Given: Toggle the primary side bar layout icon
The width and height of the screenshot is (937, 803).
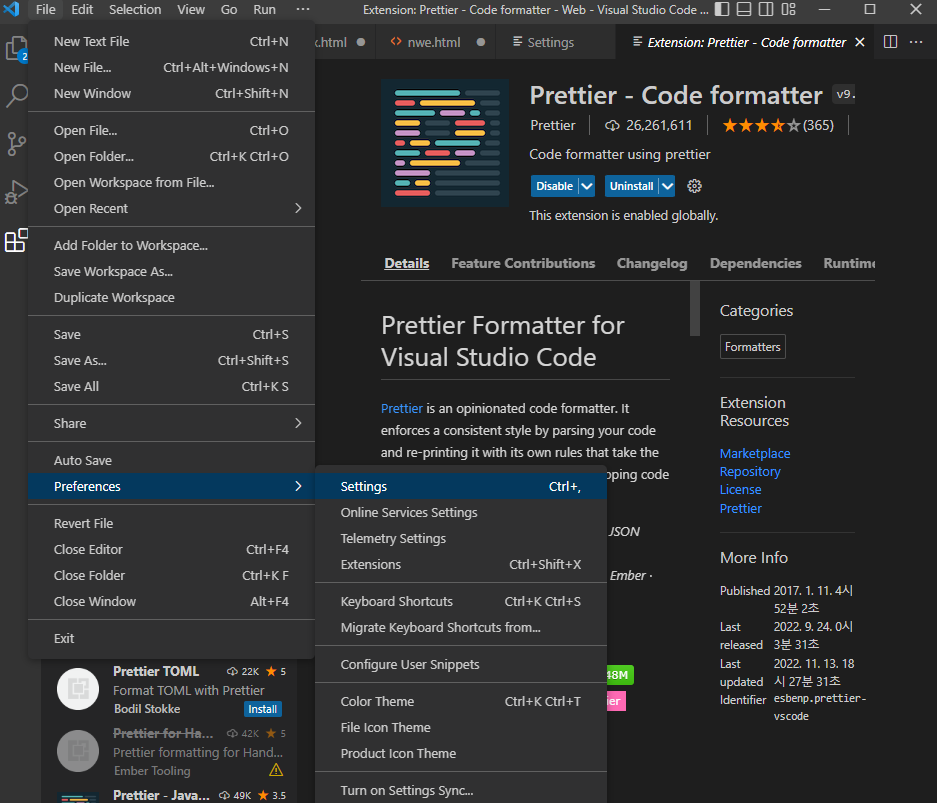Looking at the screenshot, I should point(722,9).
